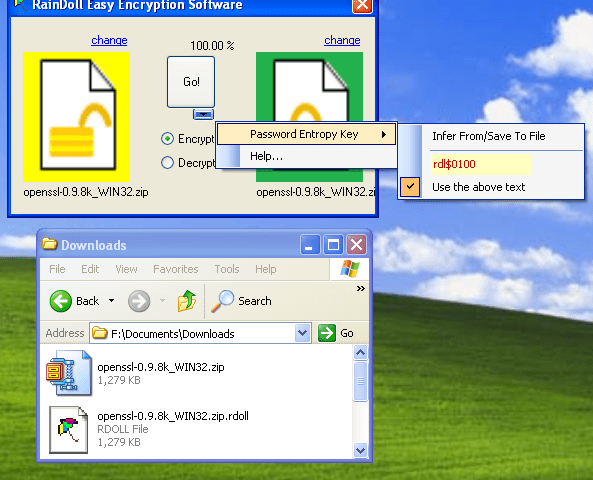593x480 pixels.
Task: Click destination file label under green icon
Action: coord(316,192)
